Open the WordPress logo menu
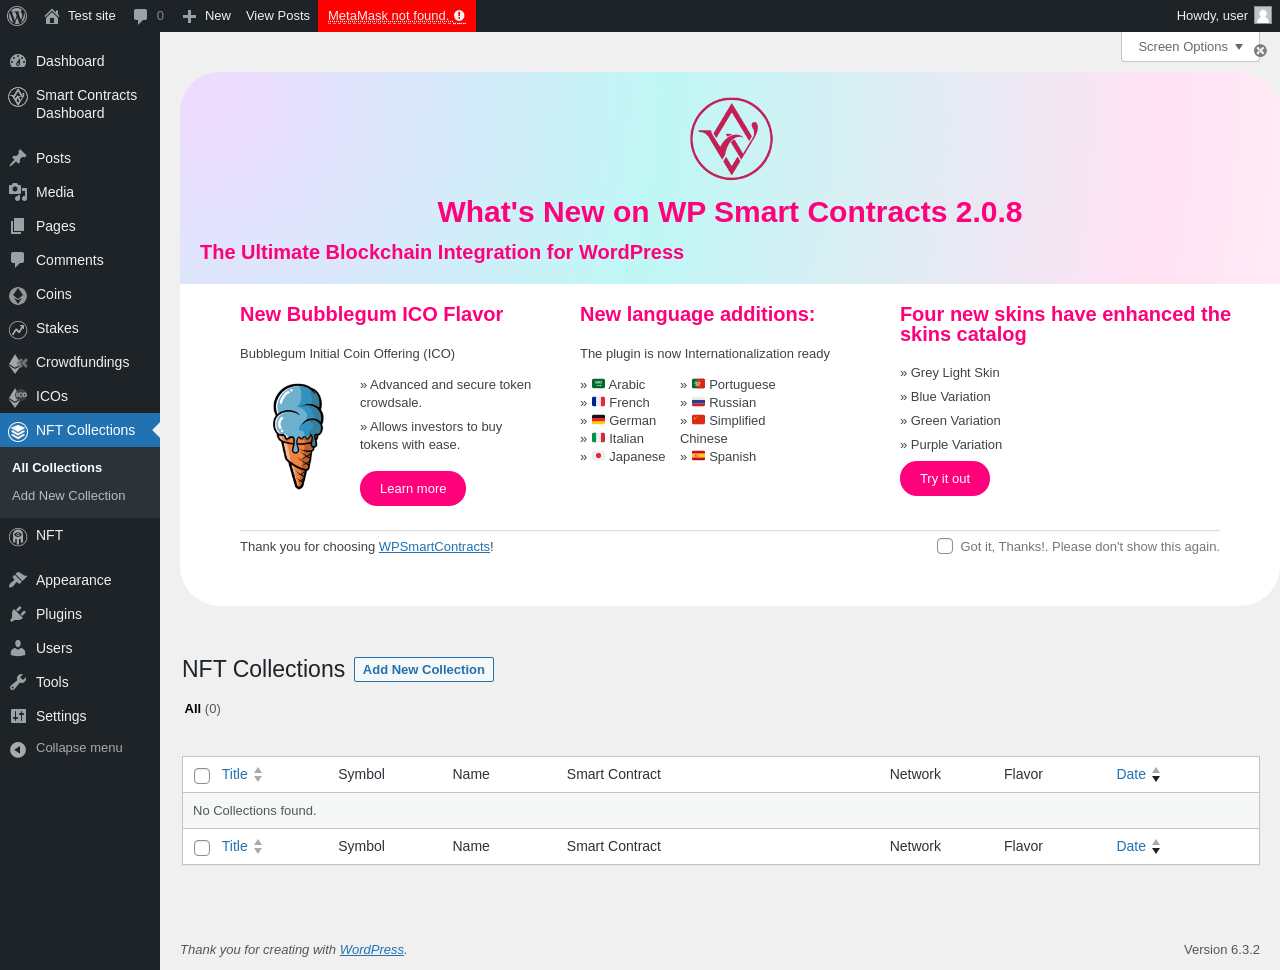 17,16
